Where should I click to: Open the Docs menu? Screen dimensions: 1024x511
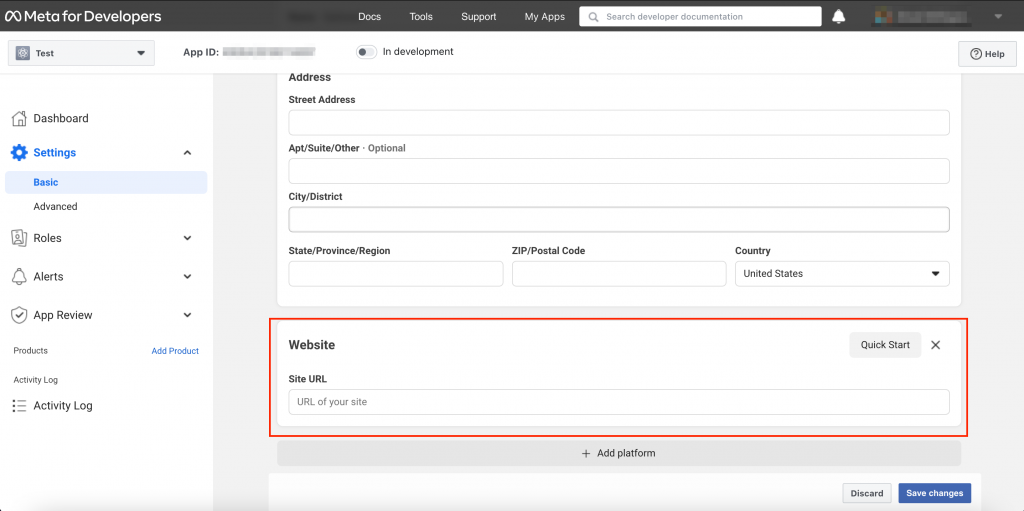coord(369,17)
